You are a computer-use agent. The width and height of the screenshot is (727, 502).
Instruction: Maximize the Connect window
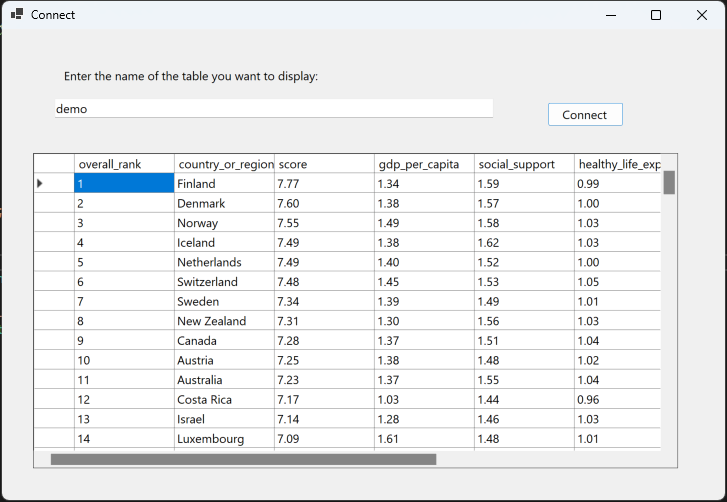656,15
